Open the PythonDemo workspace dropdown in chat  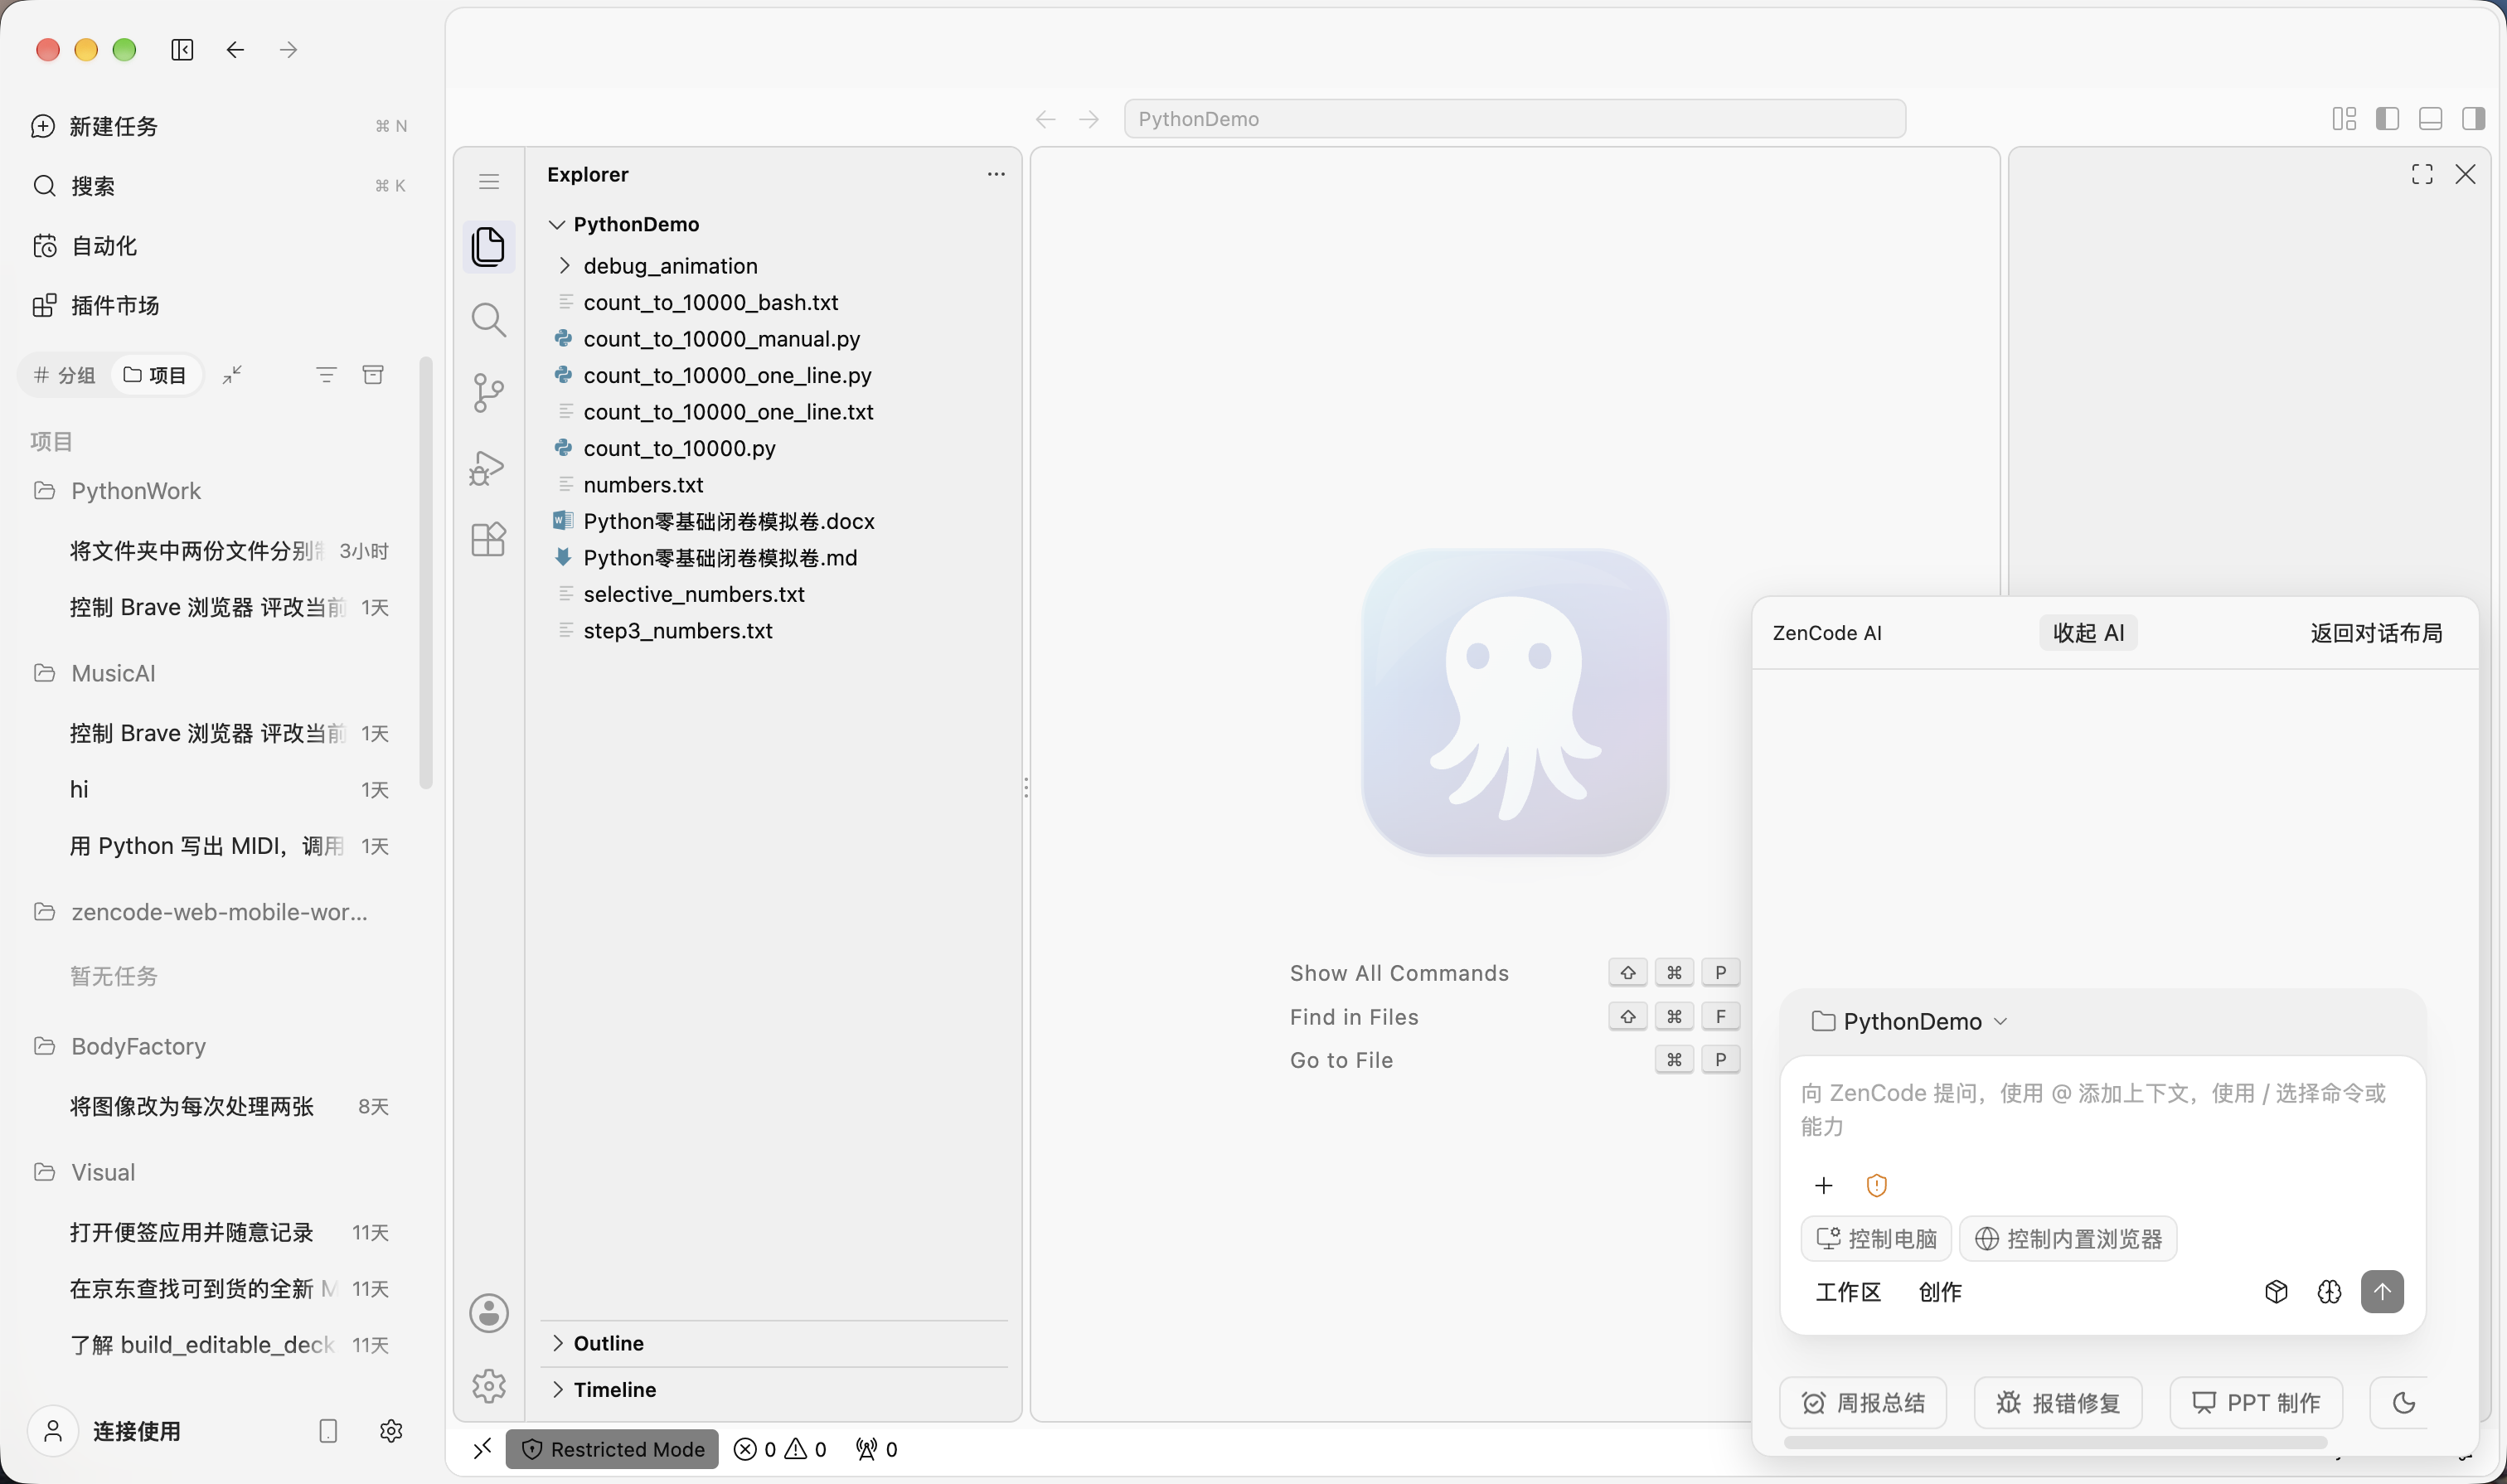[1910, 1021]
